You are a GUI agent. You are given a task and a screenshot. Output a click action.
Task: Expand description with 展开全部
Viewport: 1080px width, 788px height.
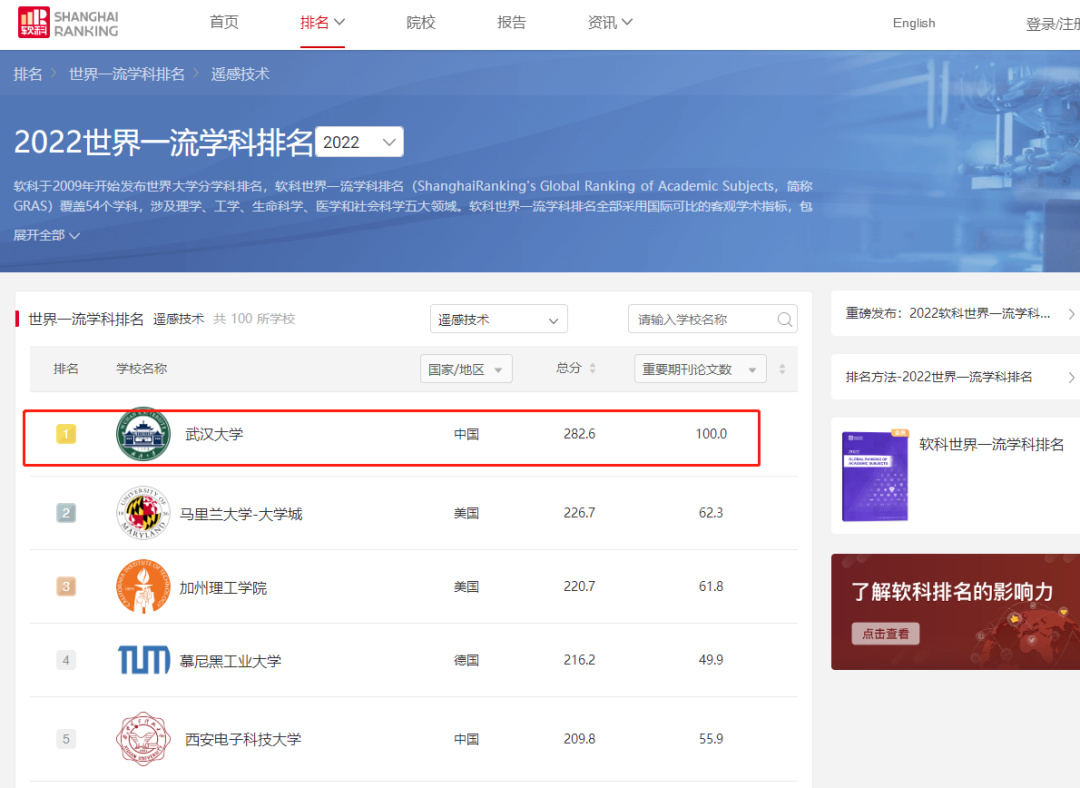[46, 236]
